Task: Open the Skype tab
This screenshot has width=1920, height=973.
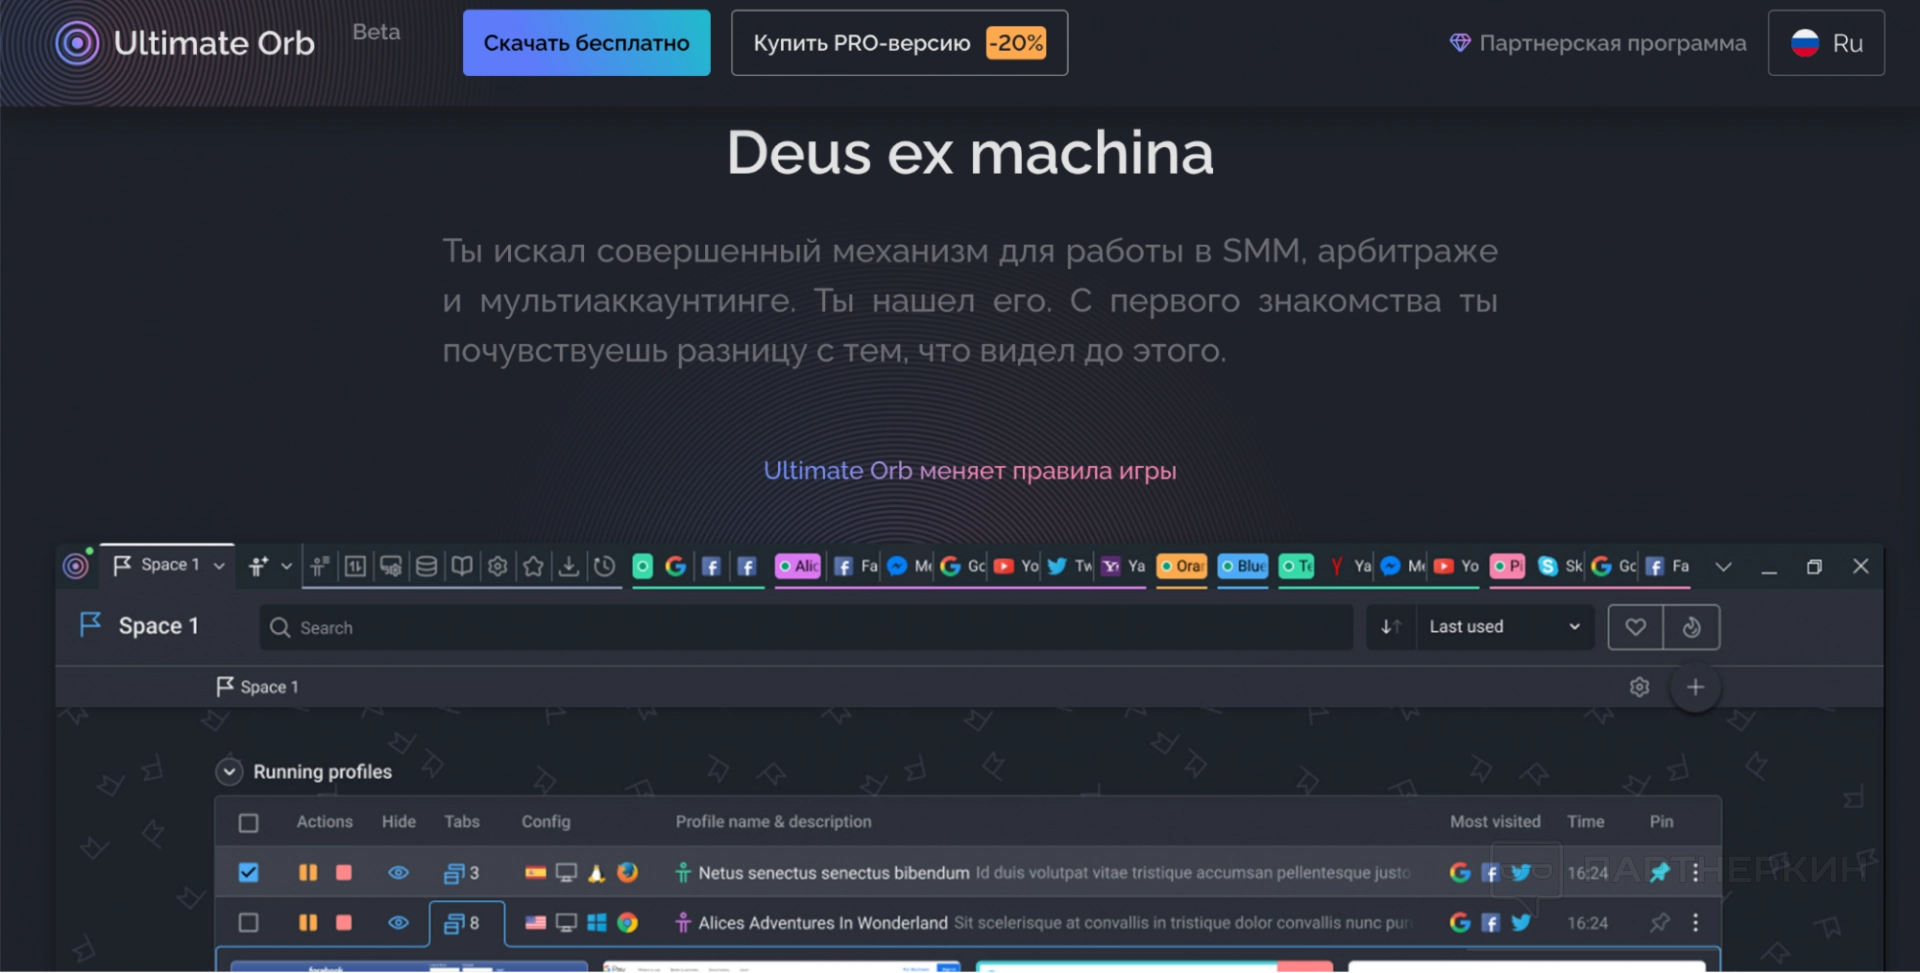Action: pos(1559,566)
